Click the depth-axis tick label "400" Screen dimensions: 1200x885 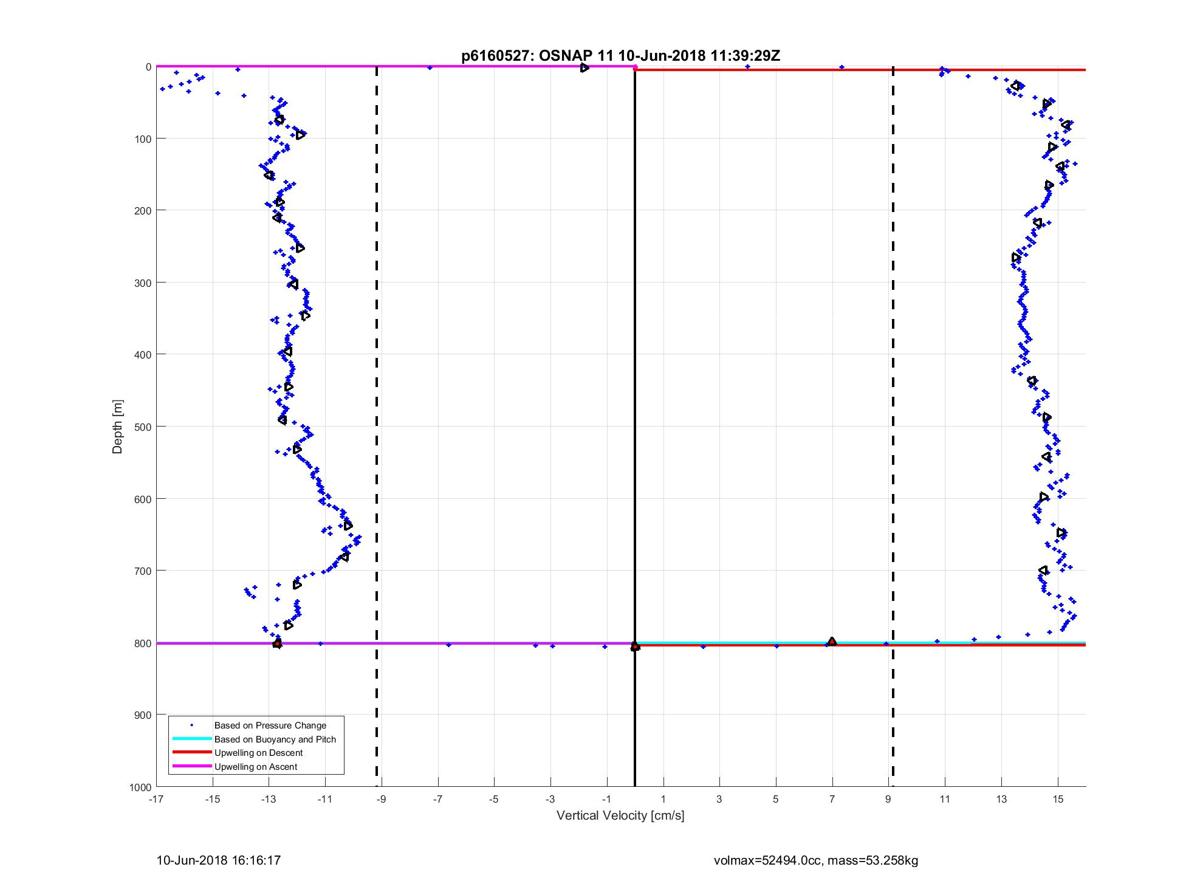pyautogui.click(x=143, y=355)
